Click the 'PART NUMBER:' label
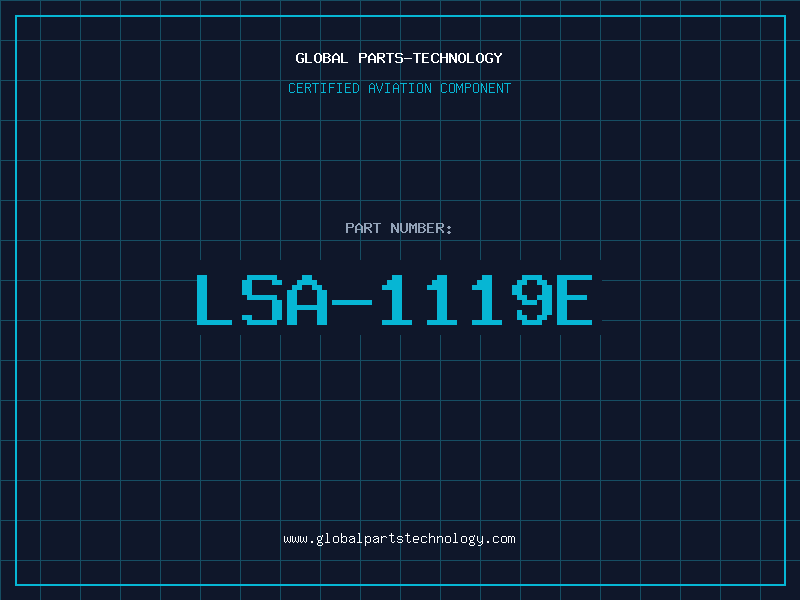This screenshot has width=800, height=600. click(x=399, y=228)
